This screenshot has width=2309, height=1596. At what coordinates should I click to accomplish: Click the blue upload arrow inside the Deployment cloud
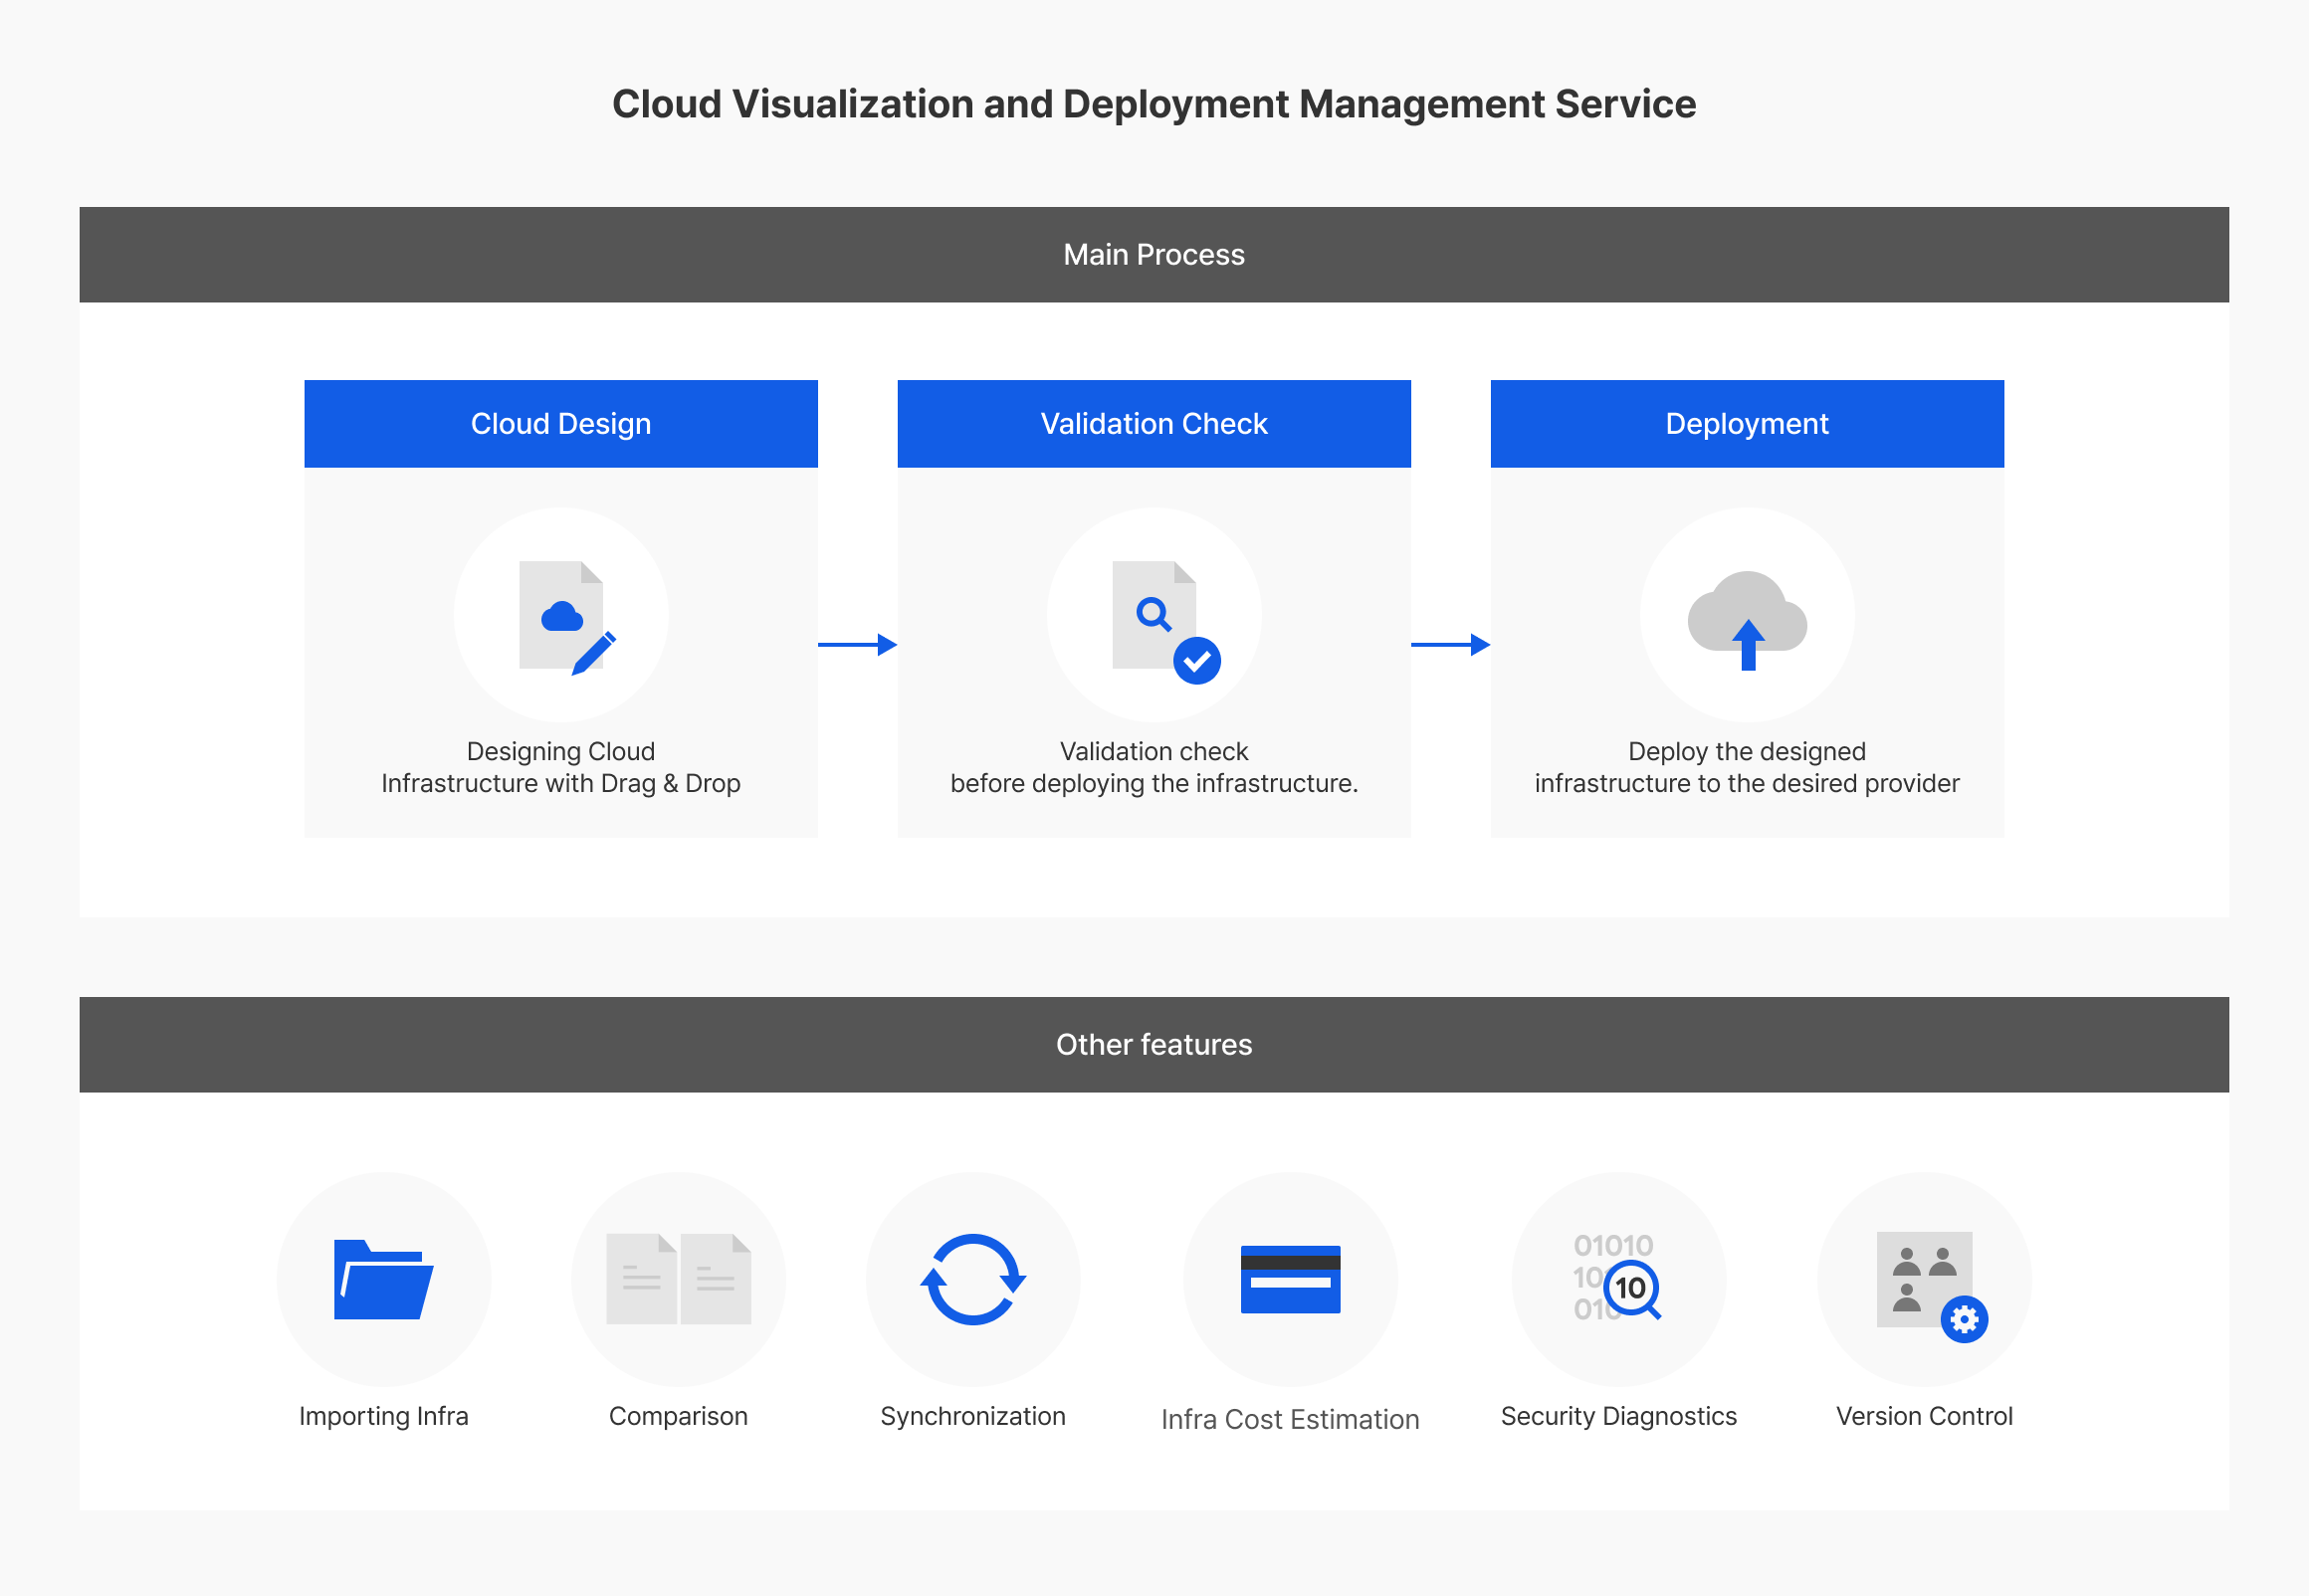coord(1747,650)
